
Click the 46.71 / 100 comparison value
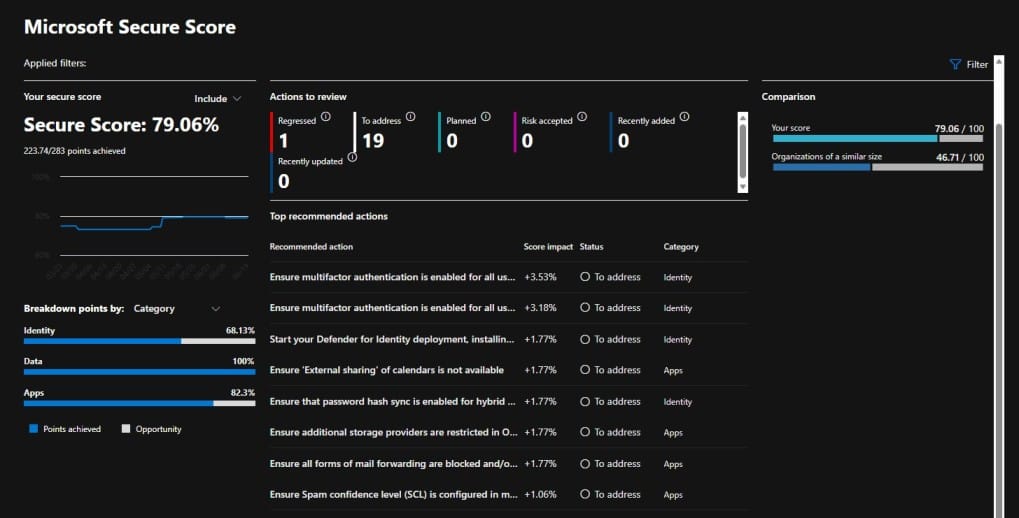tap(960, 157)
